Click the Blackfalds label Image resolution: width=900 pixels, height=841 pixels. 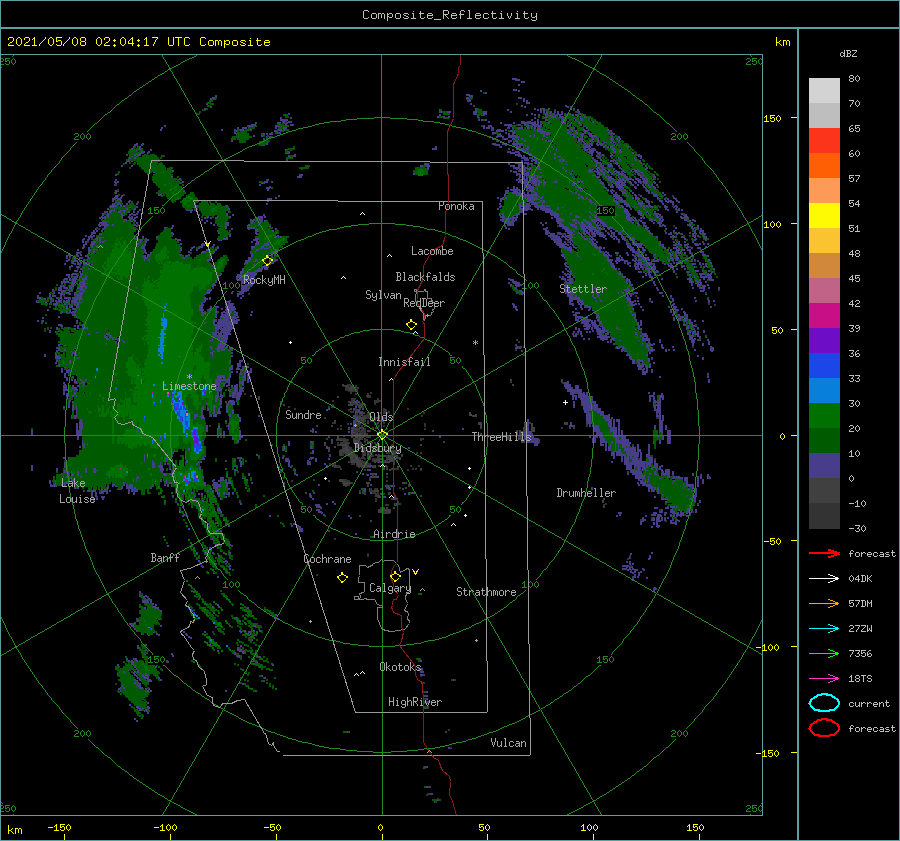(x=425, y=277)
